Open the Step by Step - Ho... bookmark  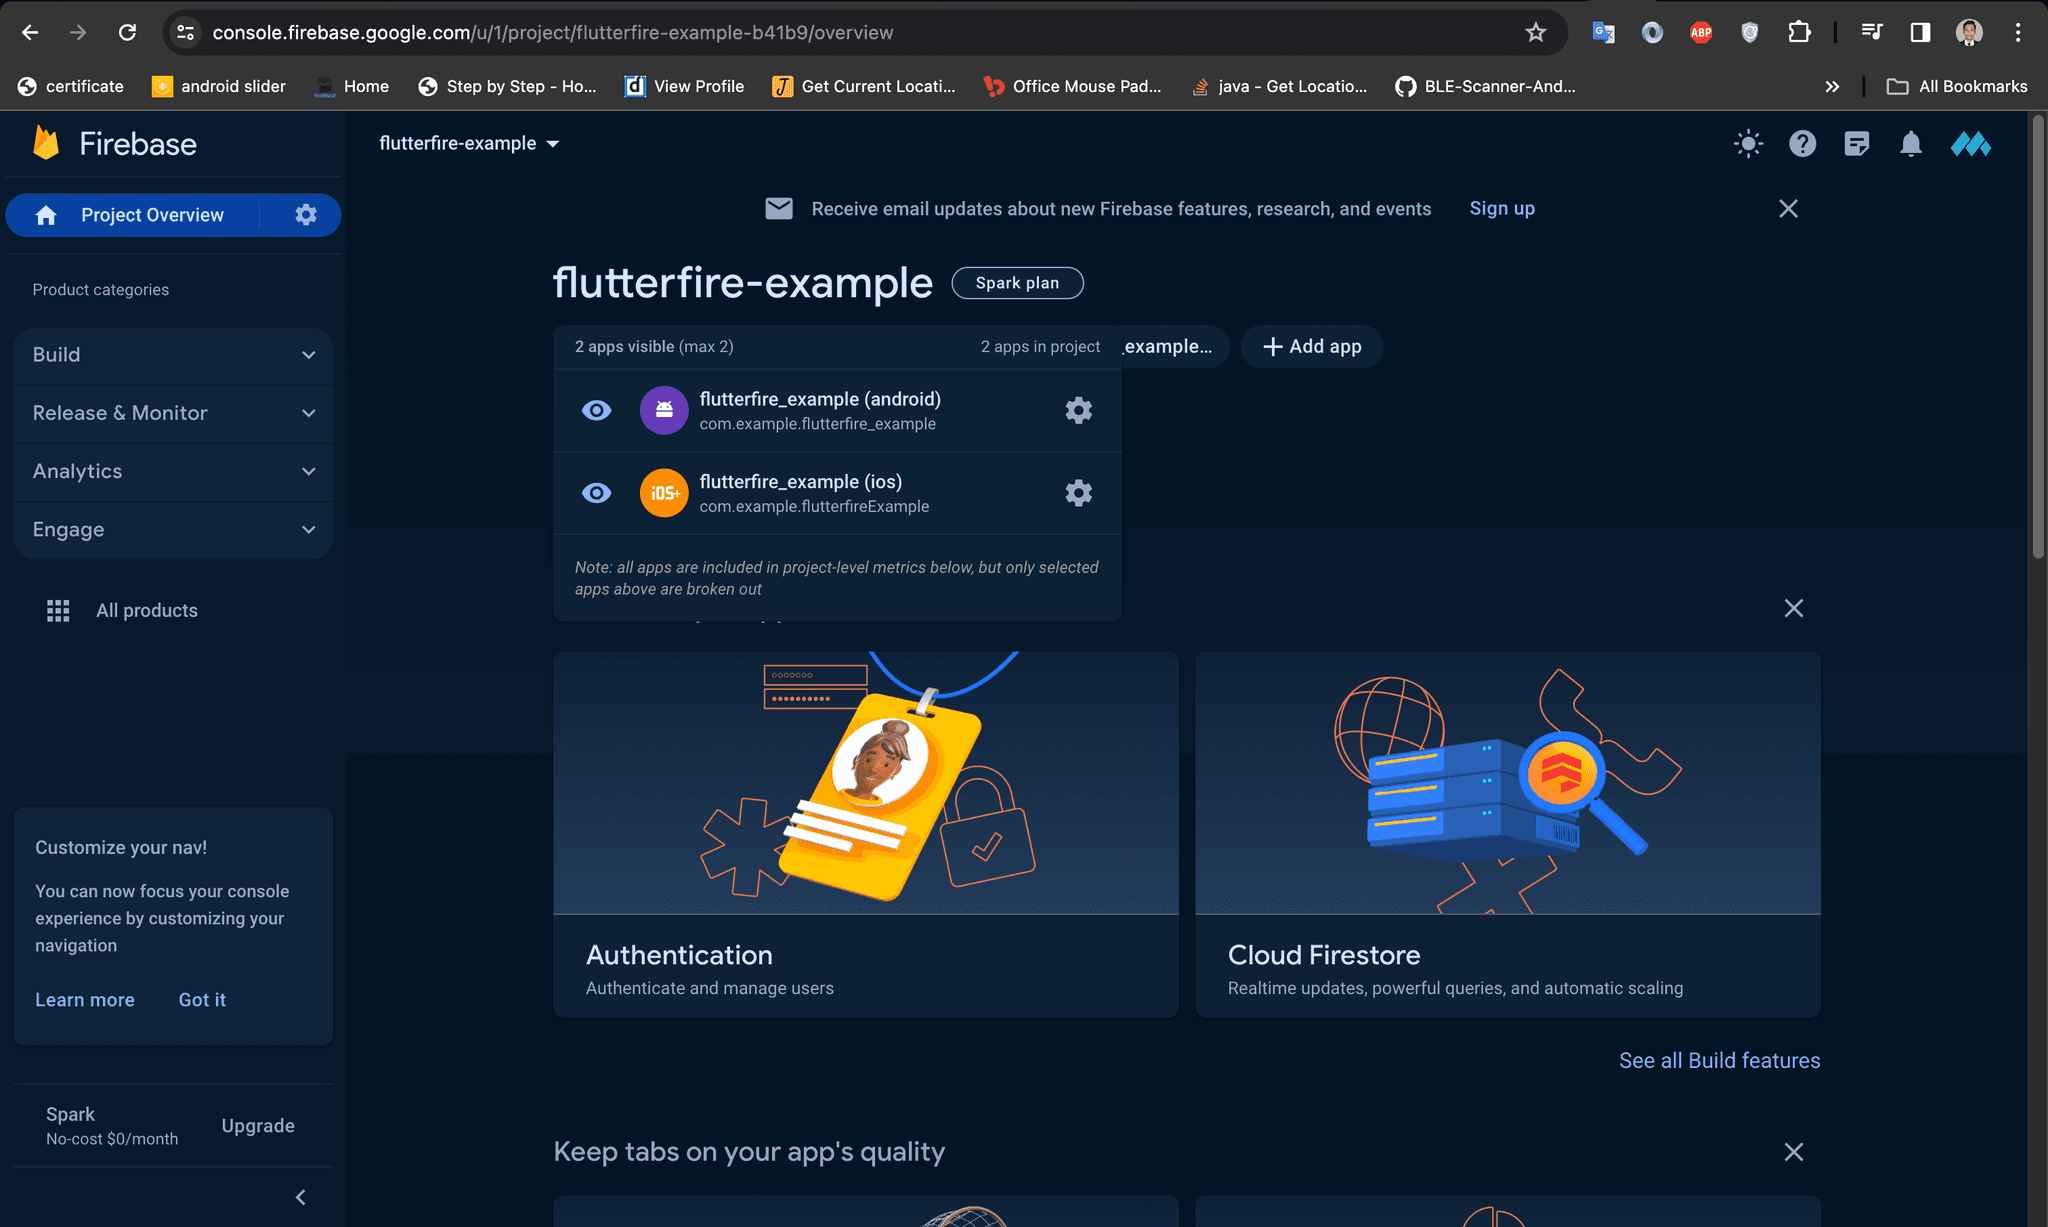[x=508, y=86]
